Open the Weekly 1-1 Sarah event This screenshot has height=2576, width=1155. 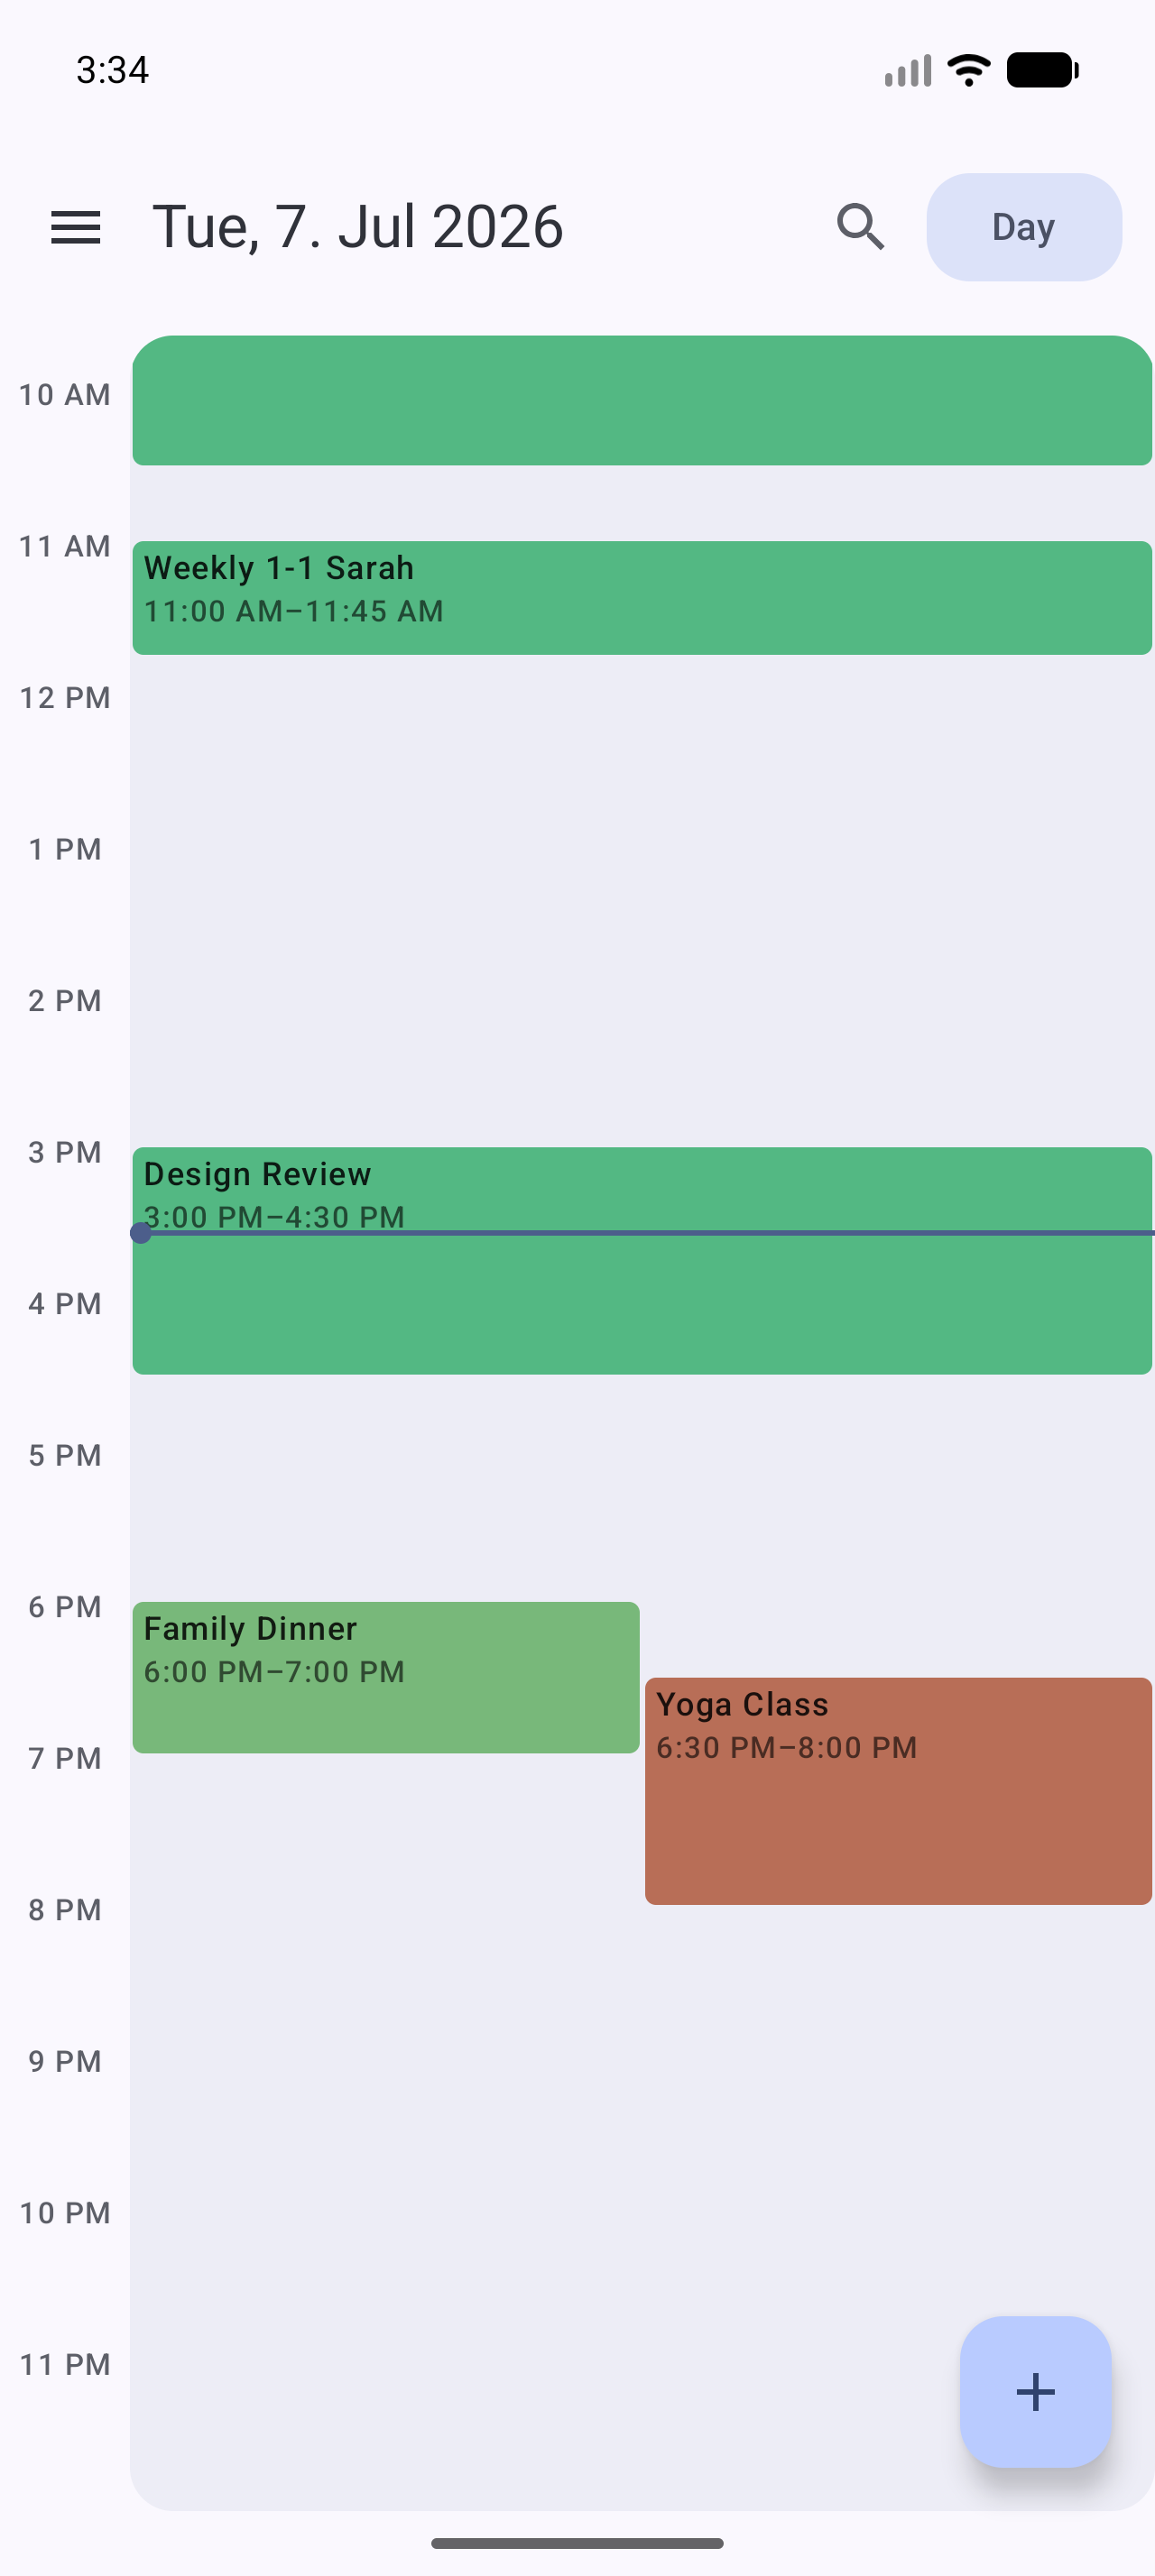[642, 598]
